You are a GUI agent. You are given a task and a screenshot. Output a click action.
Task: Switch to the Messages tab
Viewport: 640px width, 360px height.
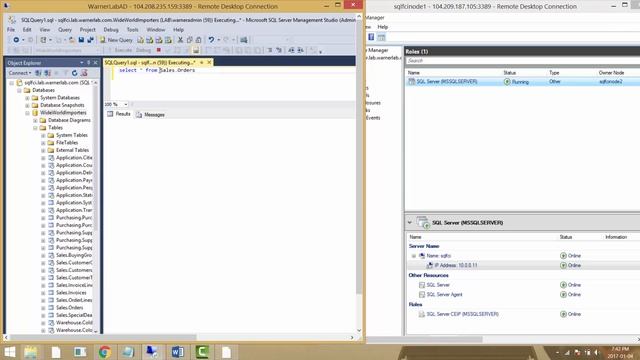150,115
